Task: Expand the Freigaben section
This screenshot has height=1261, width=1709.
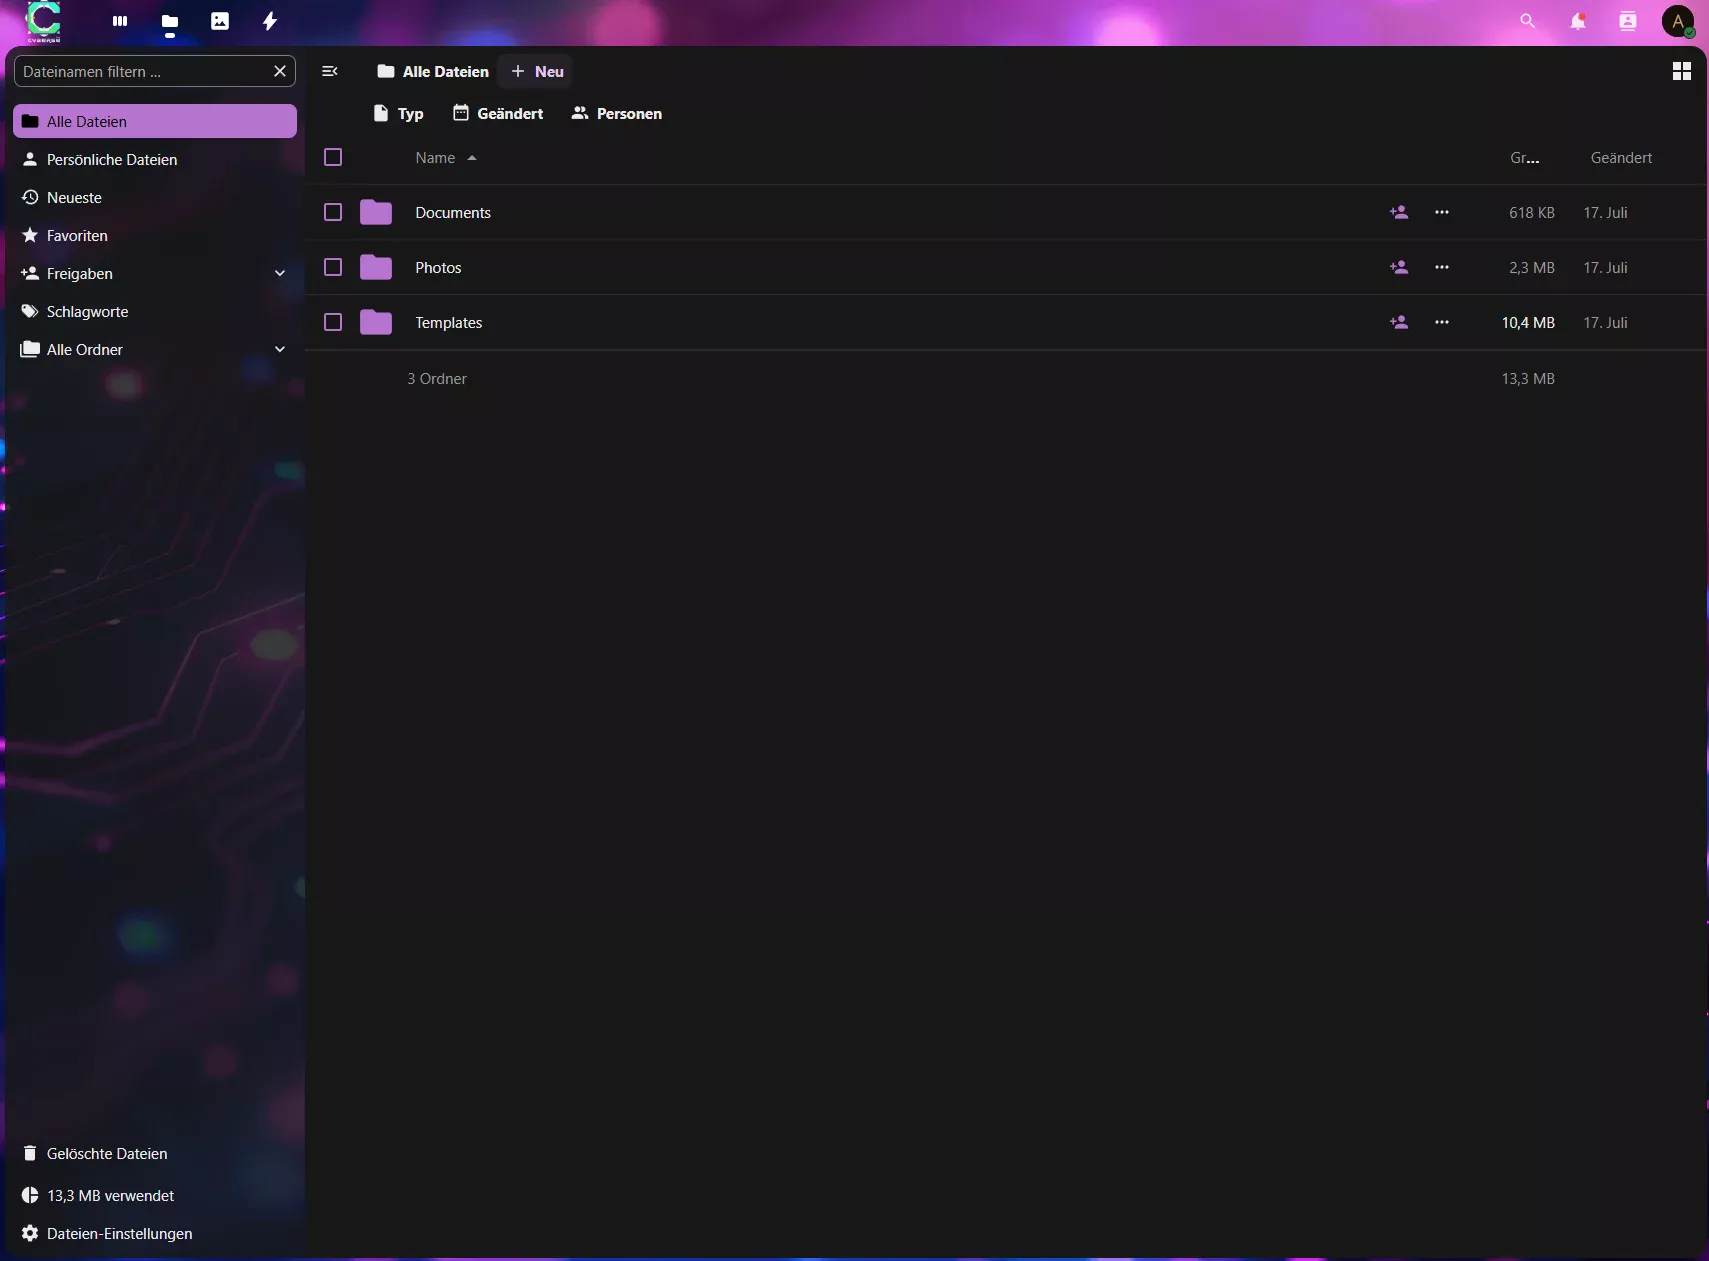Action: tap(279, 273)
